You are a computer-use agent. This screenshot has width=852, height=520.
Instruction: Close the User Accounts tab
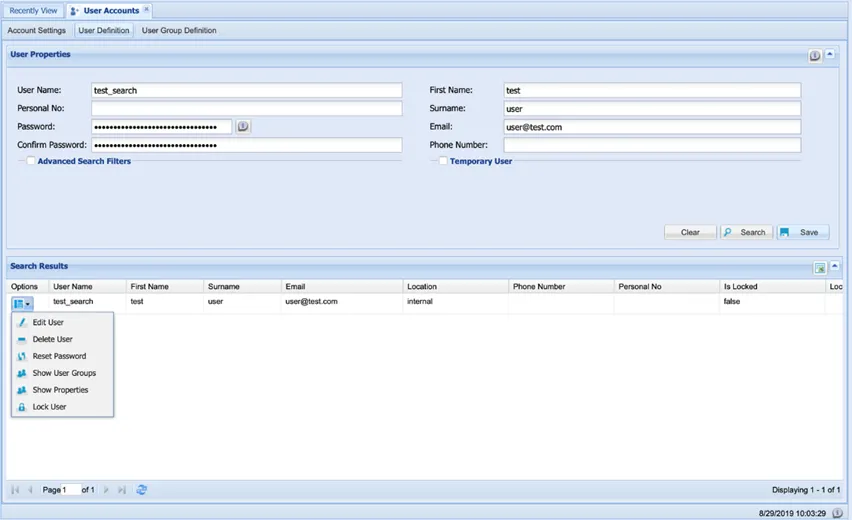146,9
